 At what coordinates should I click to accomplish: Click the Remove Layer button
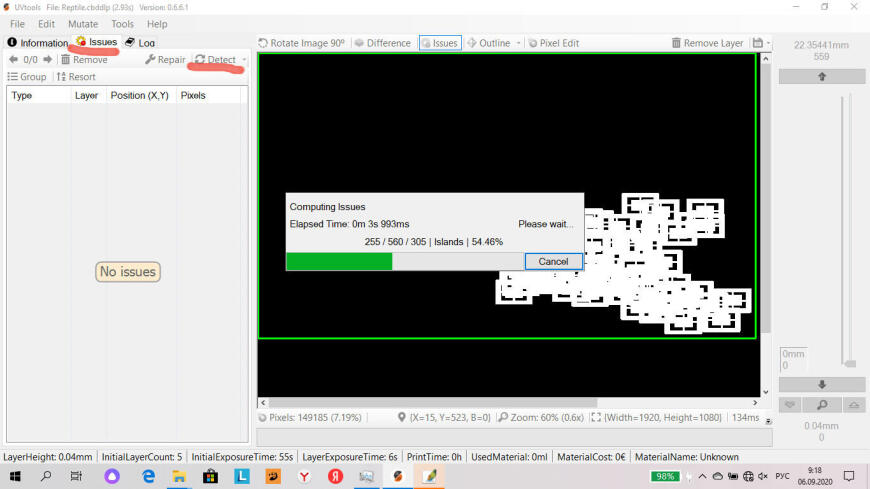pyautogui.click(x=707, y=43)
